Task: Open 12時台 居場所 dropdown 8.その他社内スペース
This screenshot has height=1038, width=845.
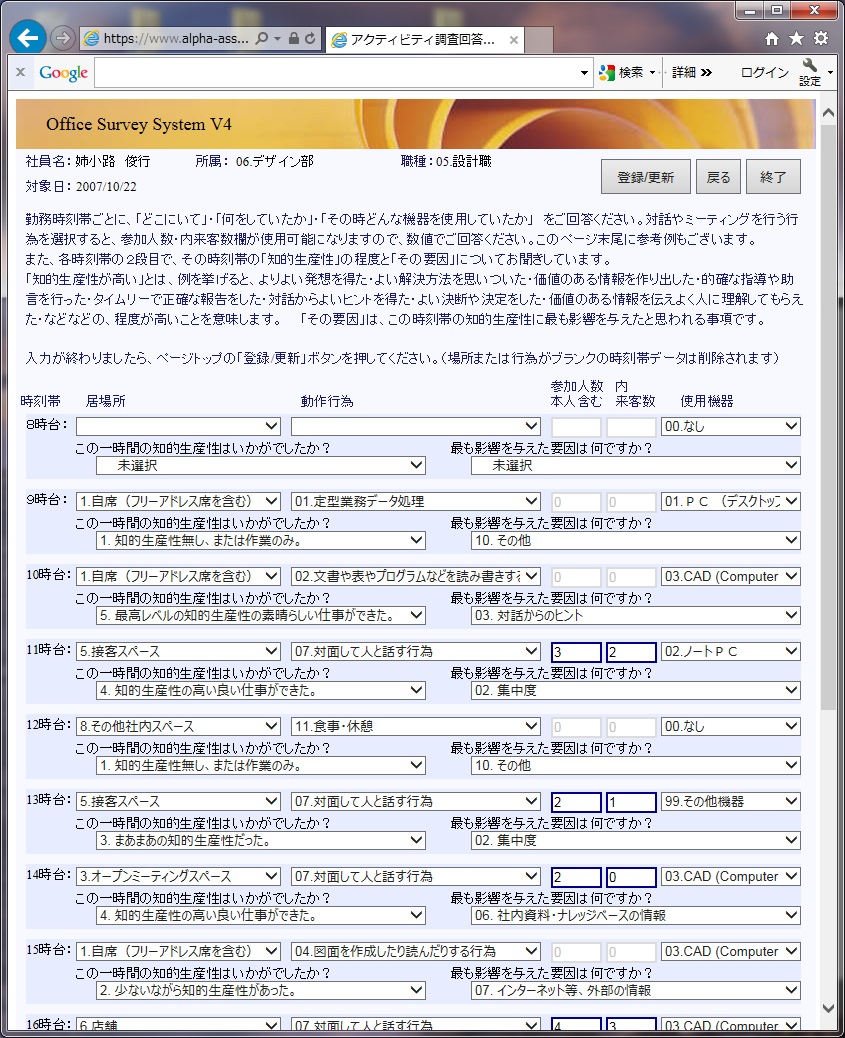Action: (178, 726)
